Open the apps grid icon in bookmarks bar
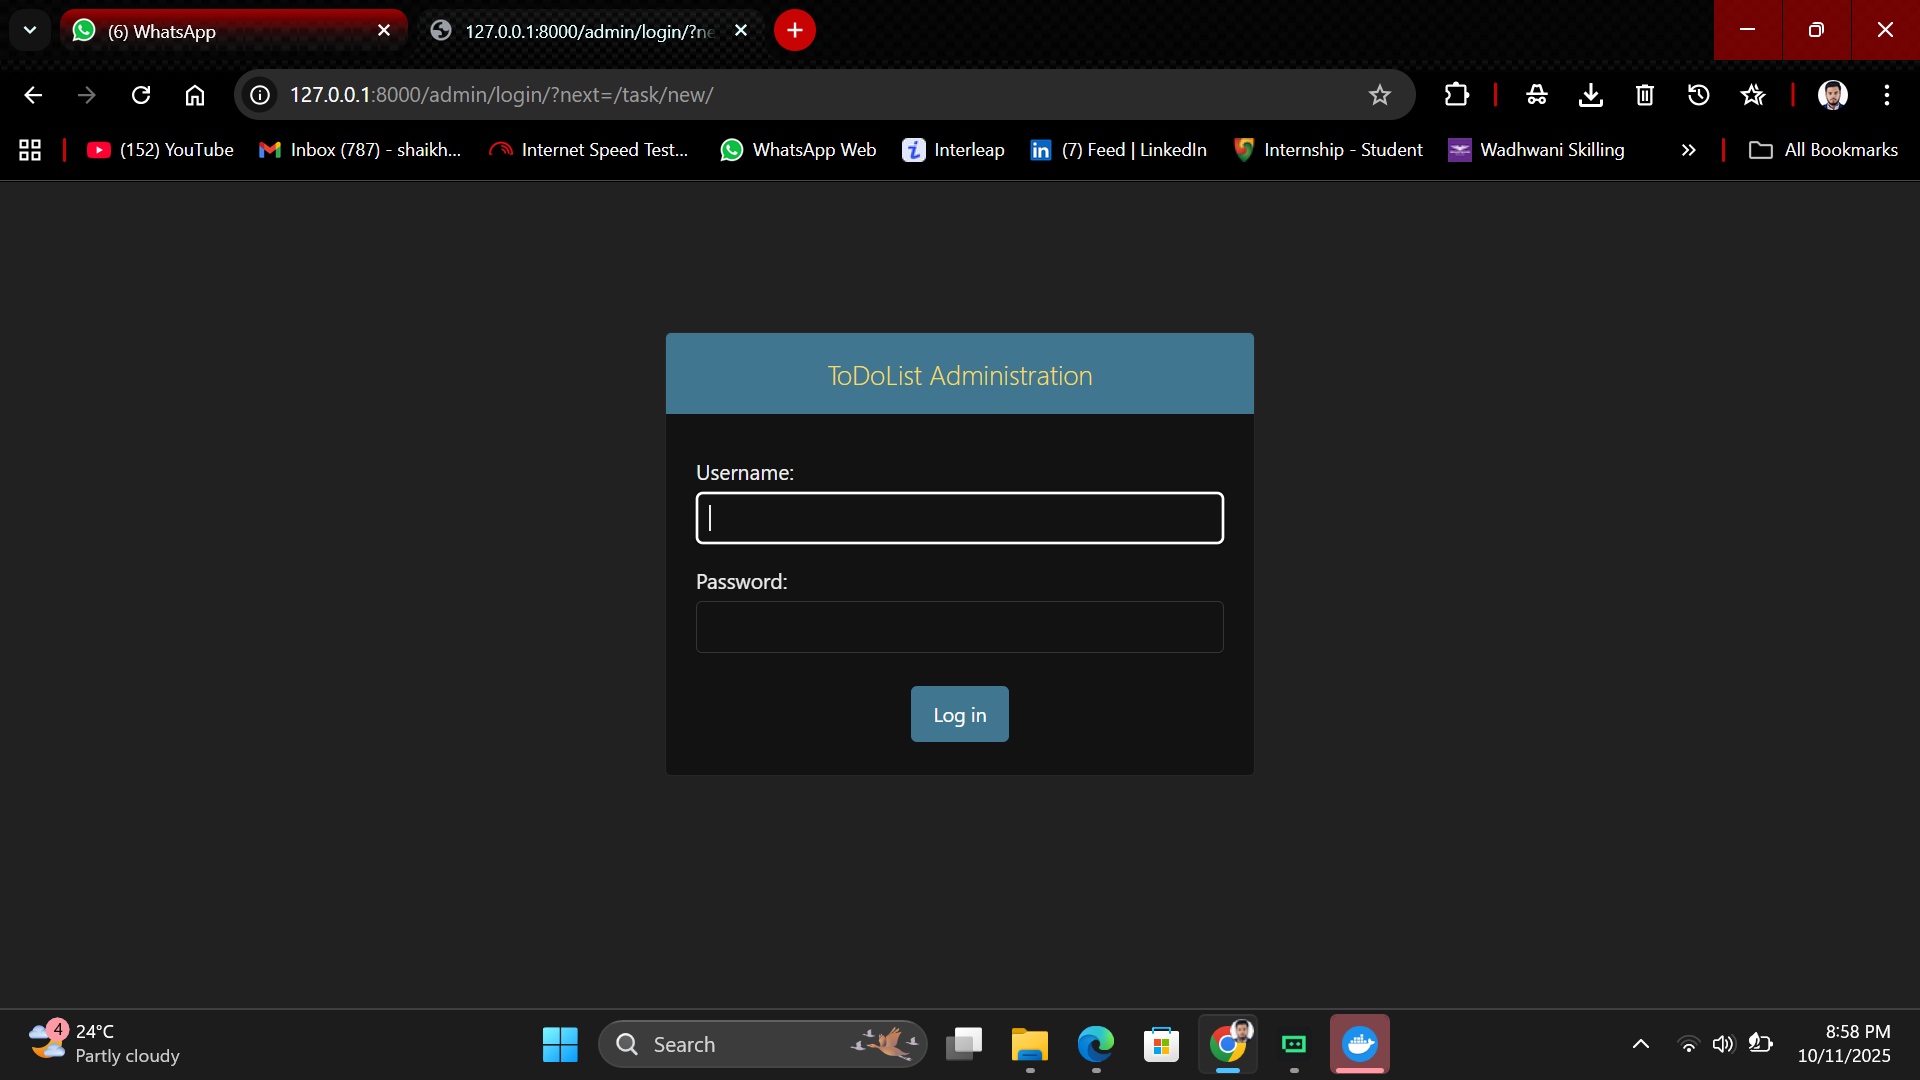The image size is (1920, 1080). [30, 150]
